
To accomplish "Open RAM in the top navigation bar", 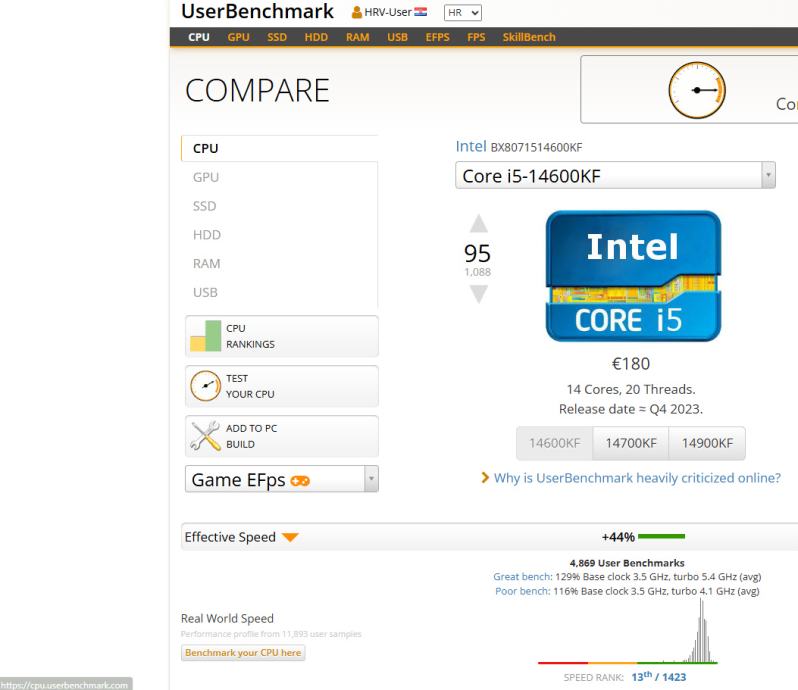I will tap(357, 37).
